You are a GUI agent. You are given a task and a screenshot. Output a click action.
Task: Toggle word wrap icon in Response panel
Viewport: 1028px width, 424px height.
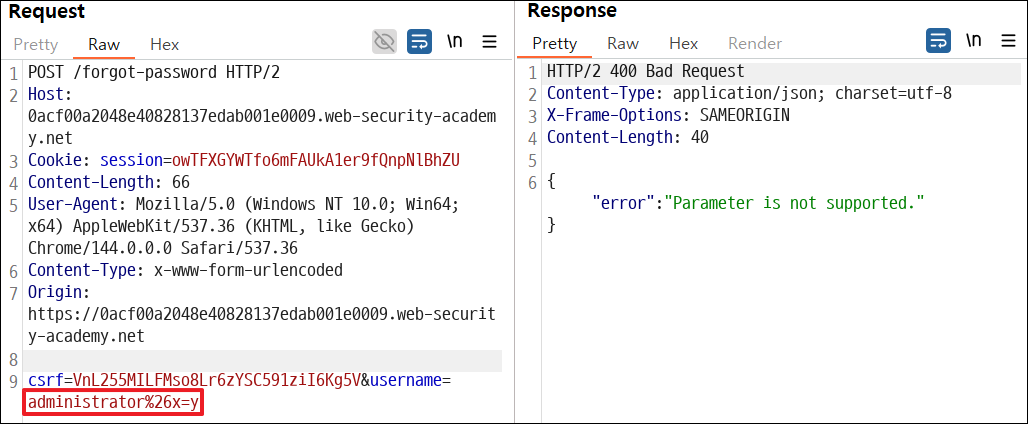[938, 41]
